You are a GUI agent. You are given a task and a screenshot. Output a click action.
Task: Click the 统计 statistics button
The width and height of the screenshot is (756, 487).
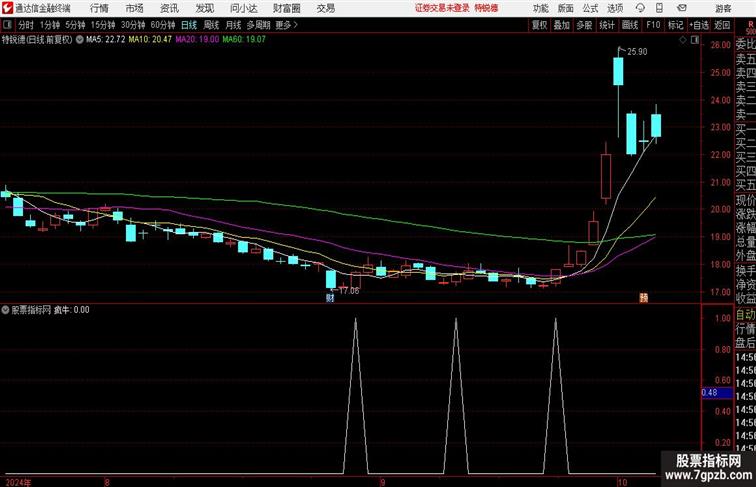tap(607, 25)
